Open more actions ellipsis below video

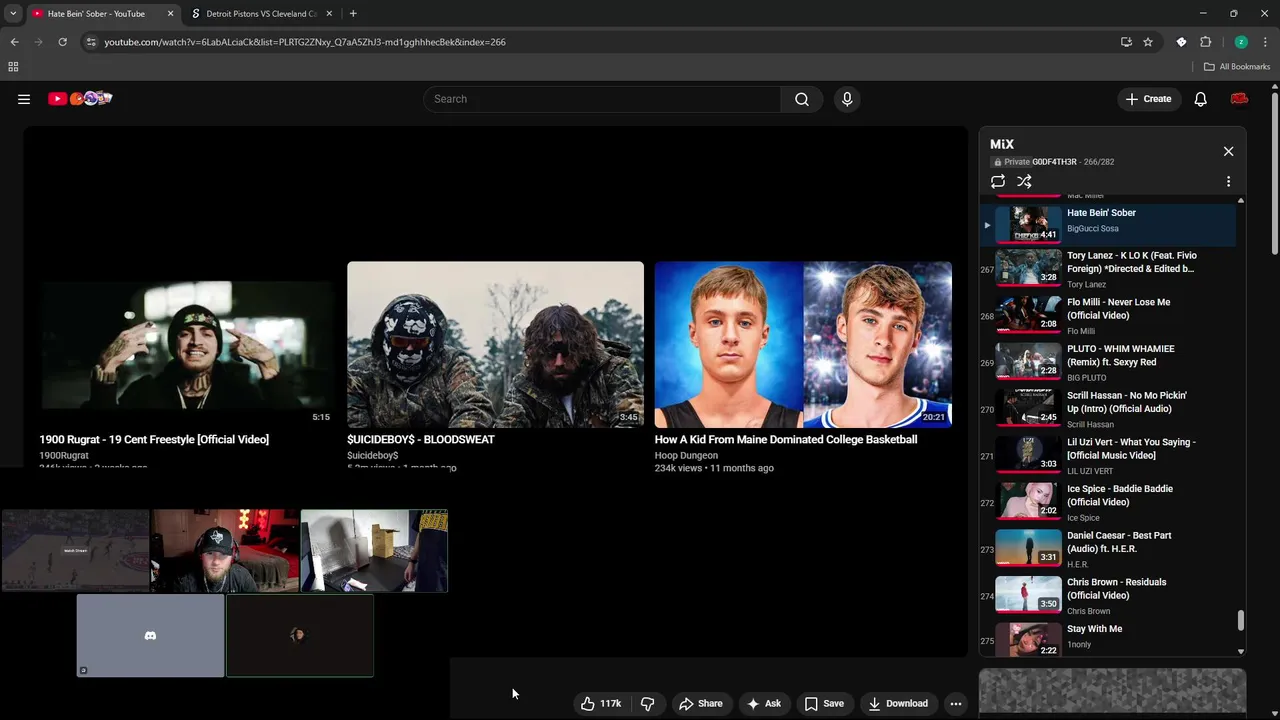(x=956, y=703)
